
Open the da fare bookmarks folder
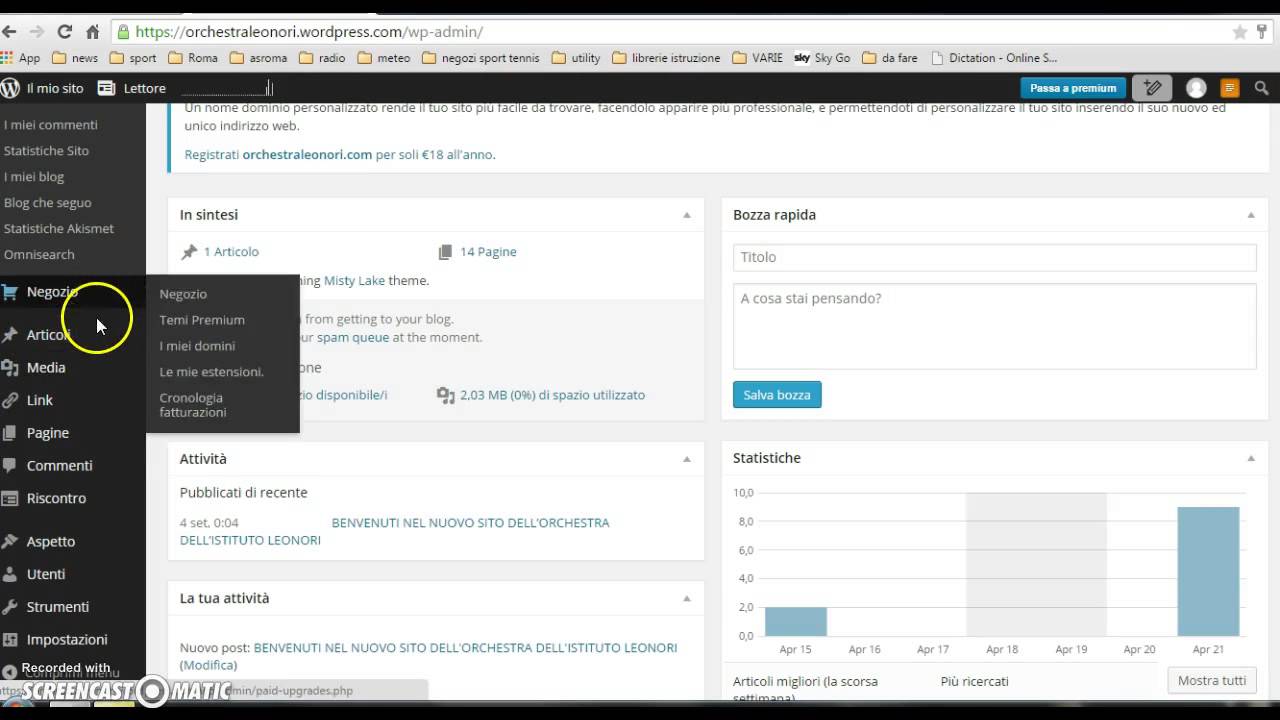tap(890, 58)
